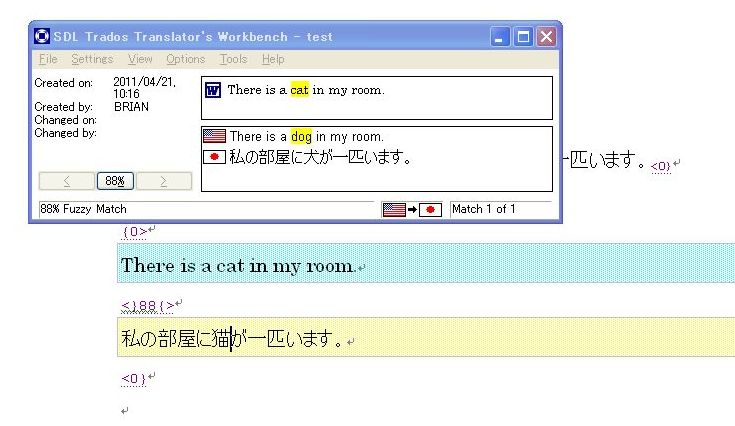Click the SDL Trados title bar app icon
735x426 pixels.
pyautogui.click(x=42, y=36)
